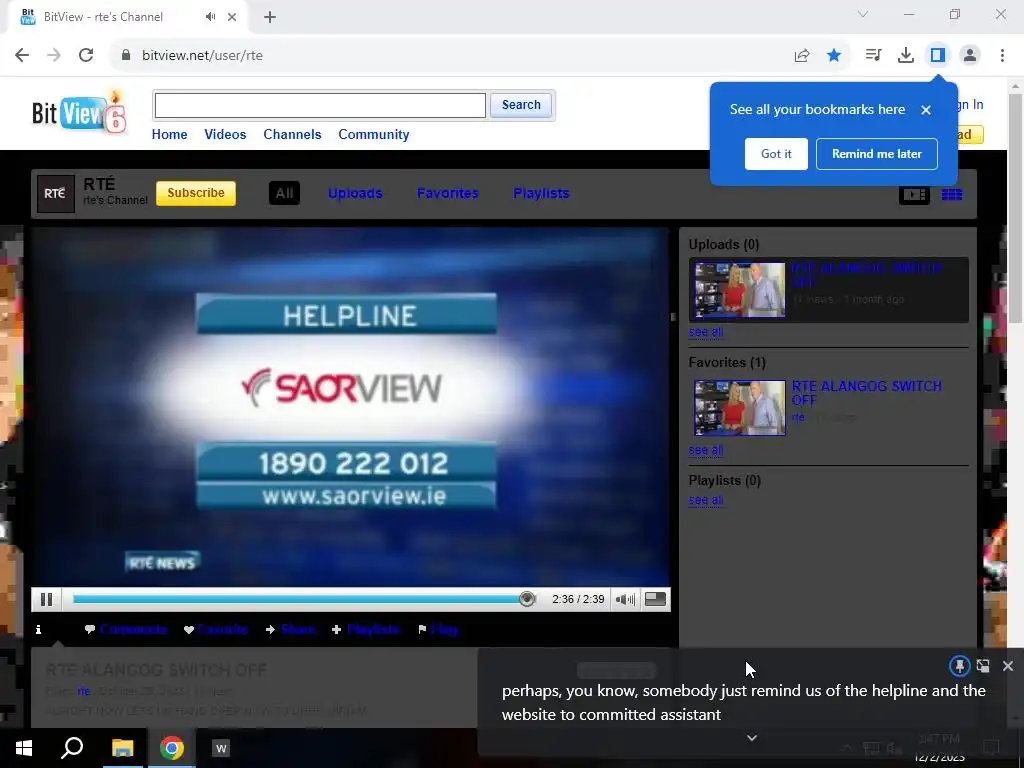Screen dimensions: 1024x768
Task: Click the Search button
Action: [521, 105]
